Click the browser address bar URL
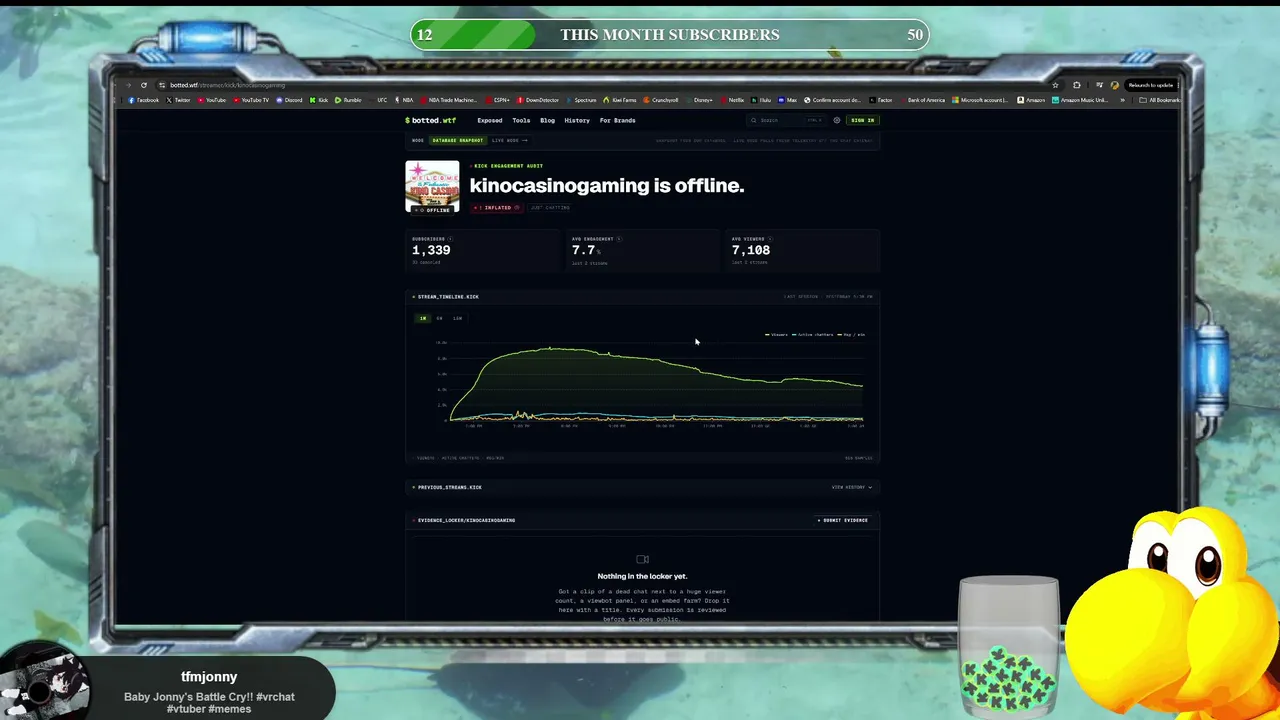The height and width of the screenshot is (720, 1280). pyautogui.click(x=227, y=85)
